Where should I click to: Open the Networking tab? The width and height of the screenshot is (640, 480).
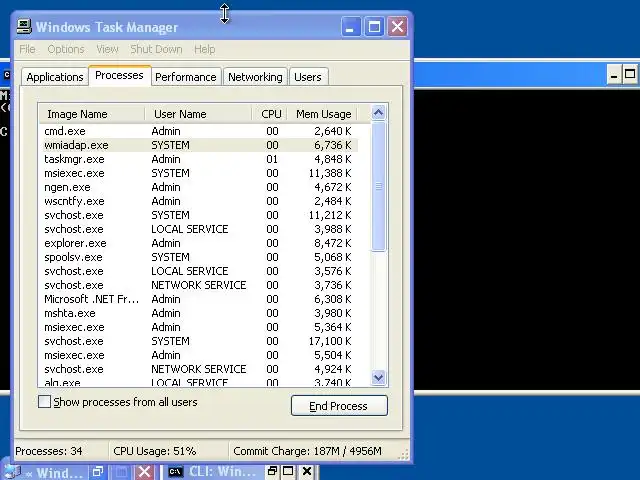tap(255, 77)
